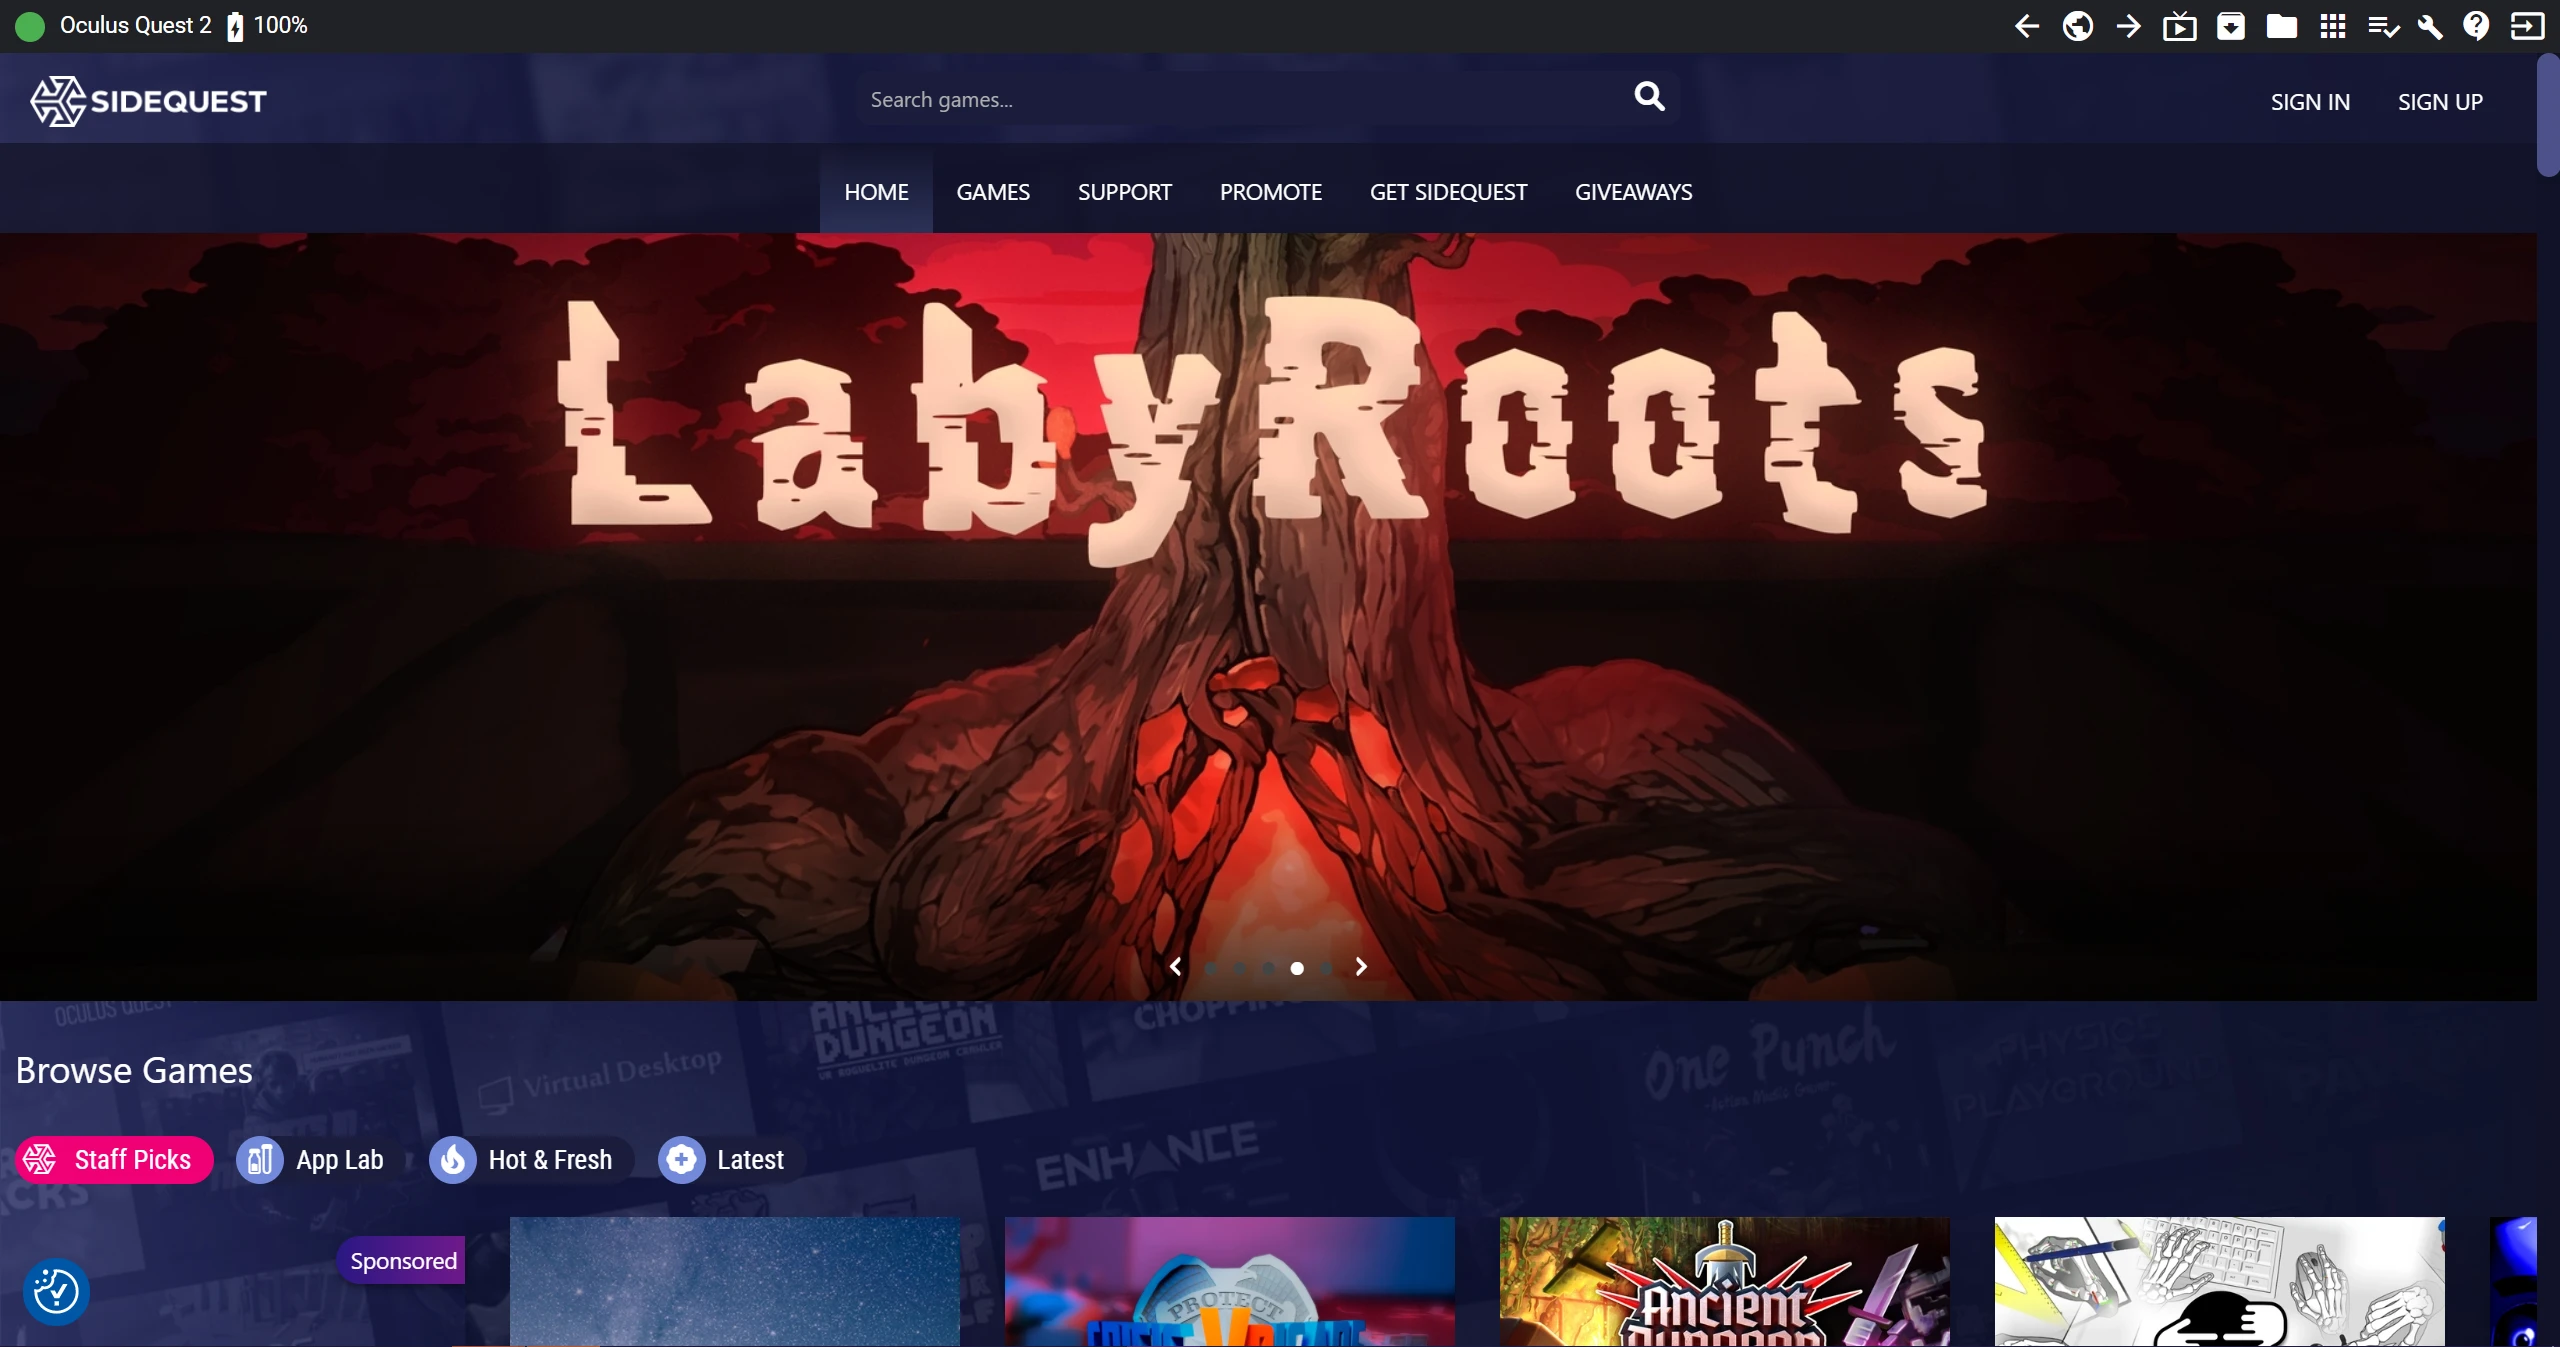
Task: Click the stream/cast TV icon
Action: pos(2179,26)
